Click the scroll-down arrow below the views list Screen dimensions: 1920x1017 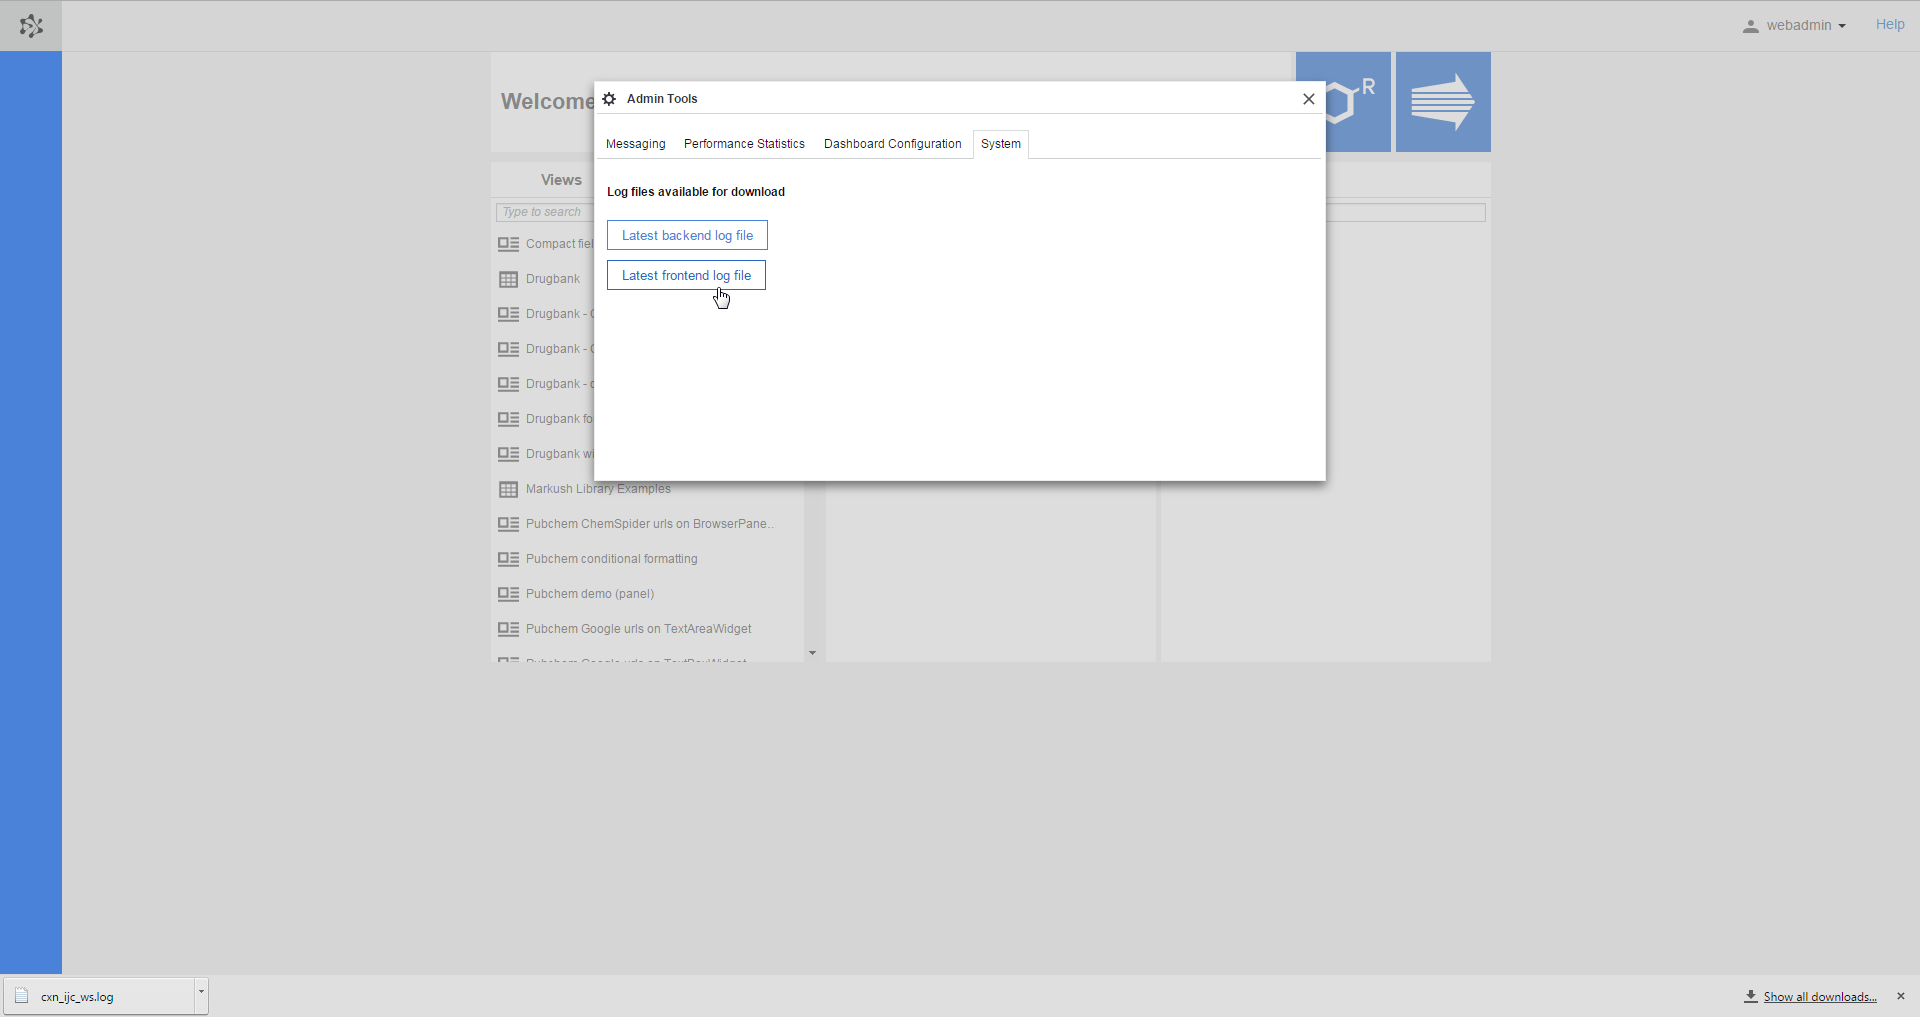pyautogui.click(x=812, y=652)
